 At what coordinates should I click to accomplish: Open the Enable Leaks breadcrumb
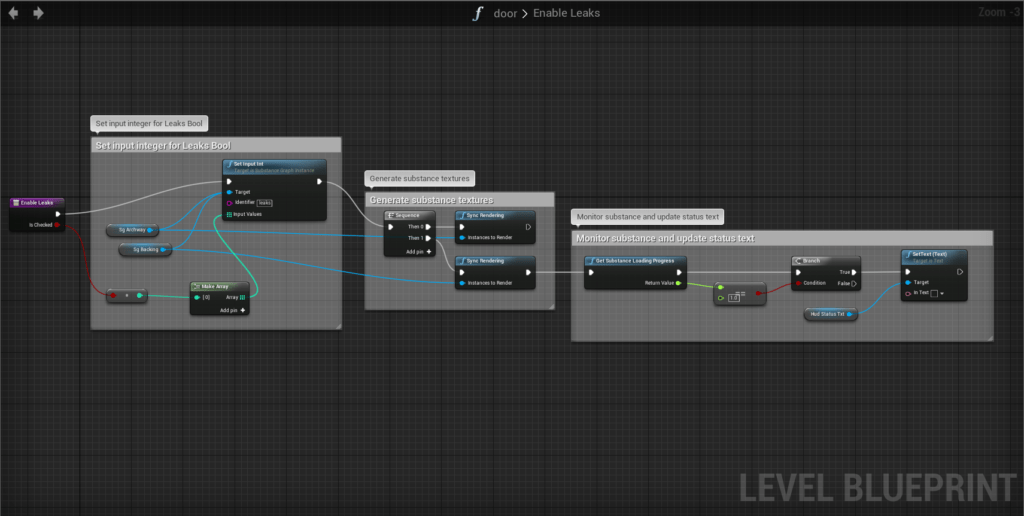click(x=566, y=13)
